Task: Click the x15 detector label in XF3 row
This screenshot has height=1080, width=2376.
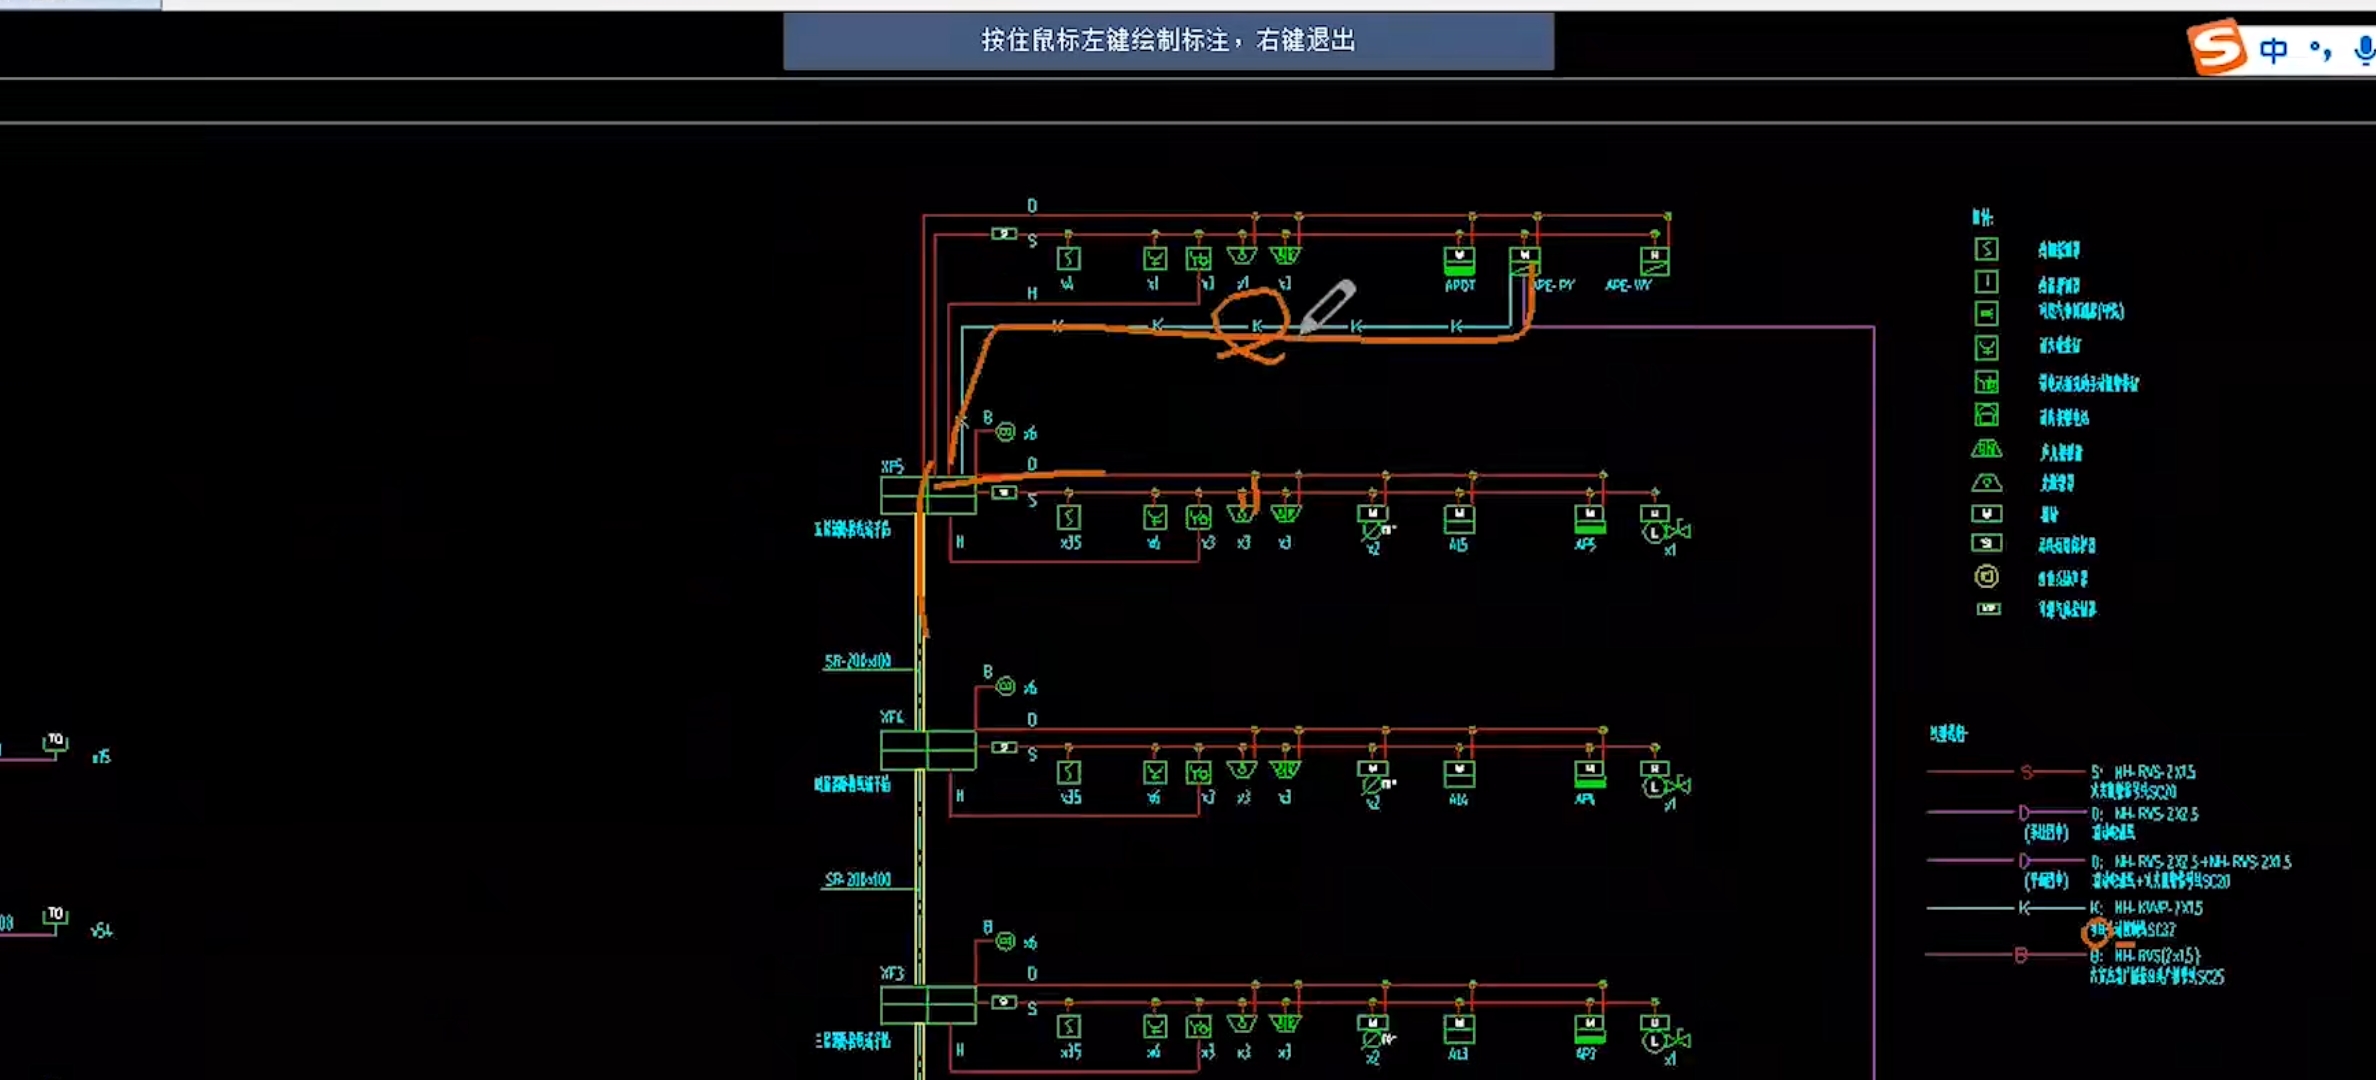Action: pyautogui.click(x=1070, y=1052)
